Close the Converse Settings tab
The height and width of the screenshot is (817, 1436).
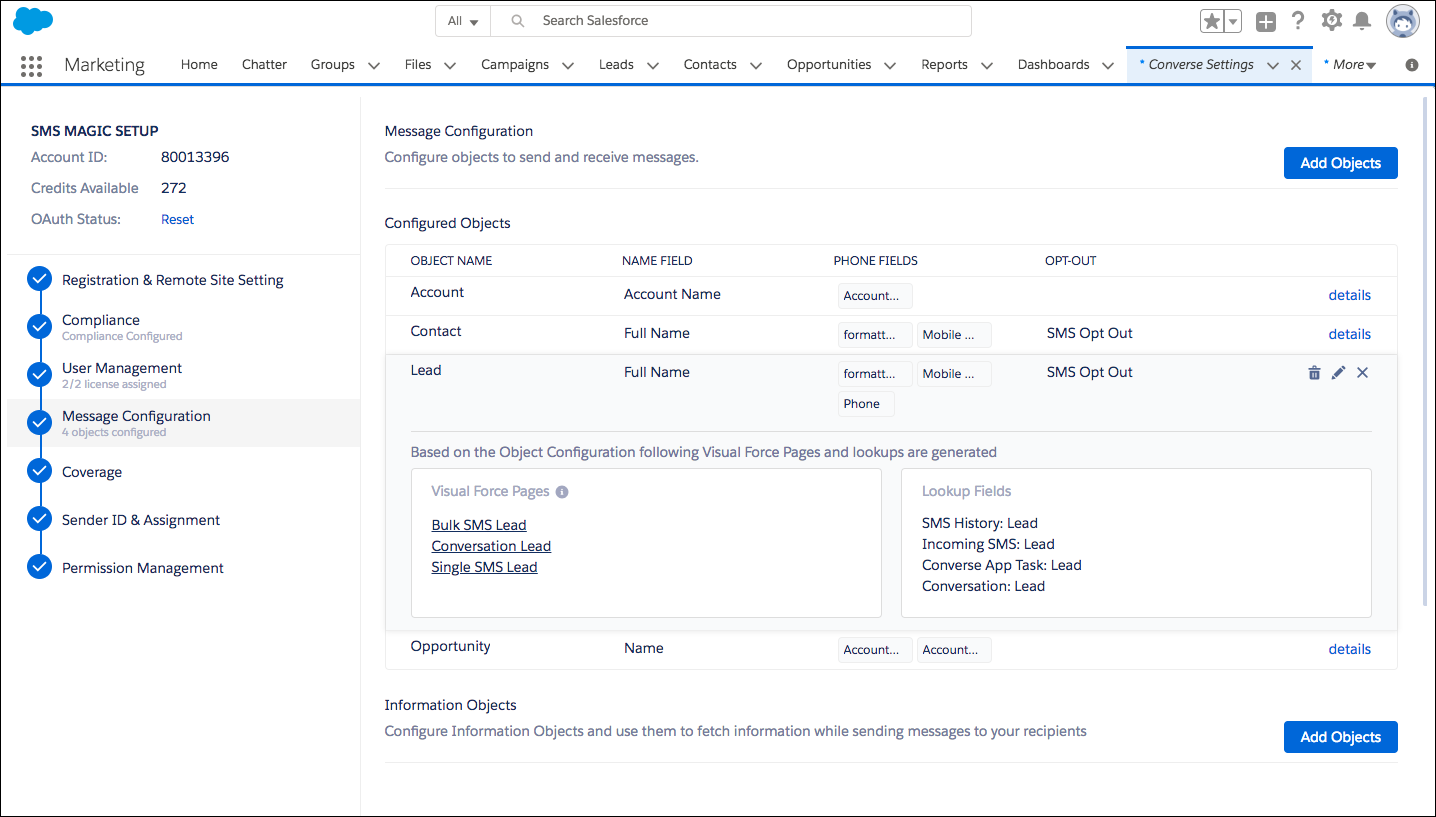[x=1296, y=65]
